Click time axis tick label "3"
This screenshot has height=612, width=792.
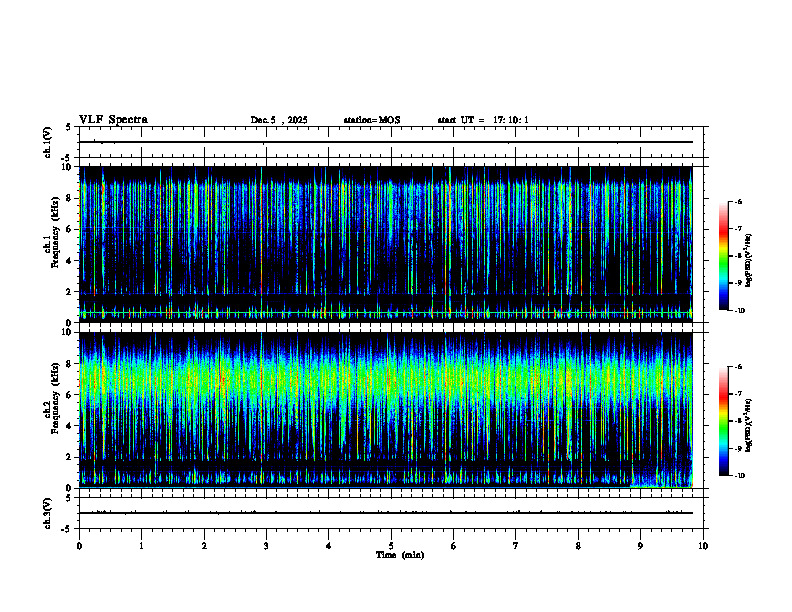[x=266, y=546]
